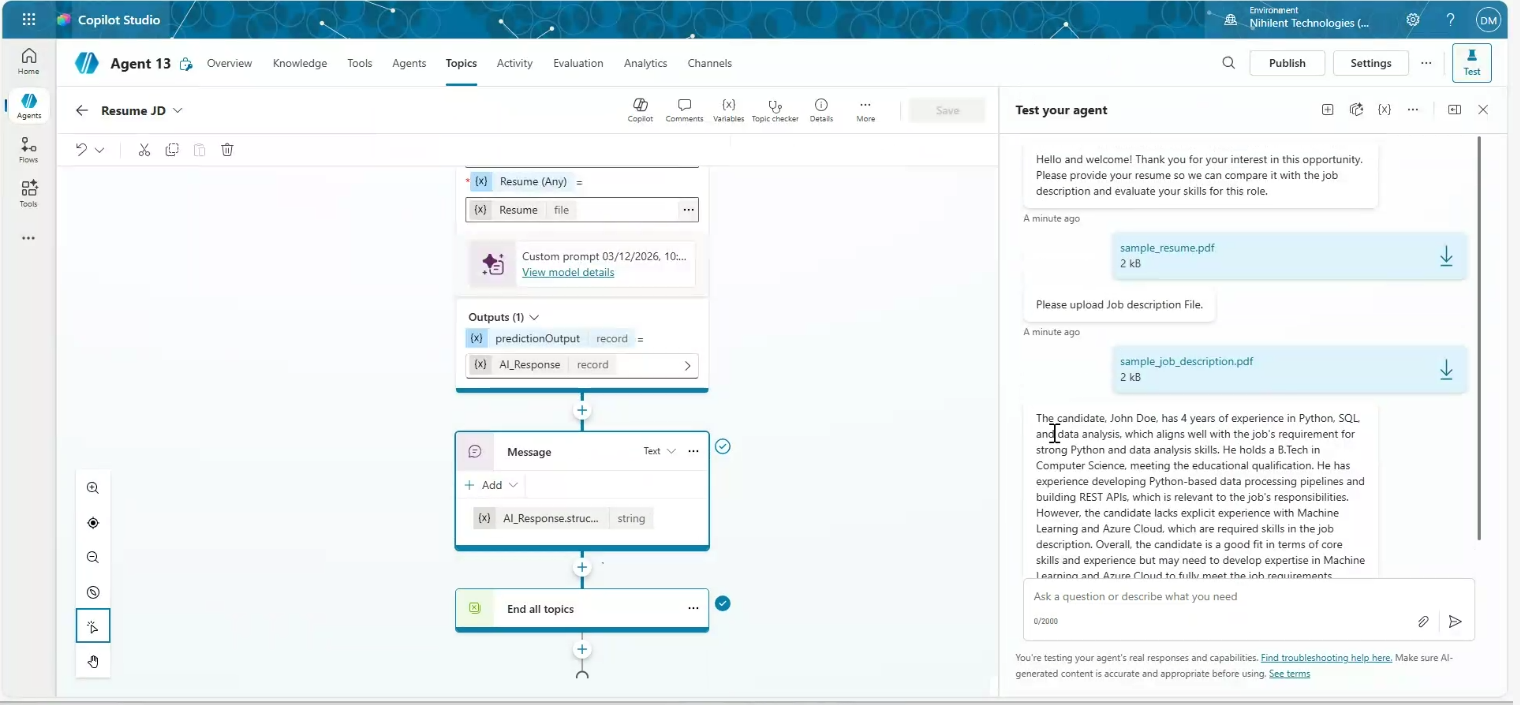Click the attach file paperclip icon
1520x705 pixels.
pos(1423,621)
